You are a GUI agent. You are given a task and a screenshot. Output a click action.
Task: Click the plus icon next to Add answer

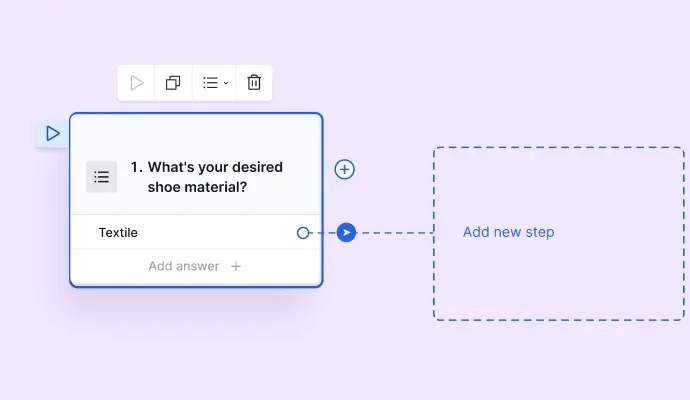(236, 267)
